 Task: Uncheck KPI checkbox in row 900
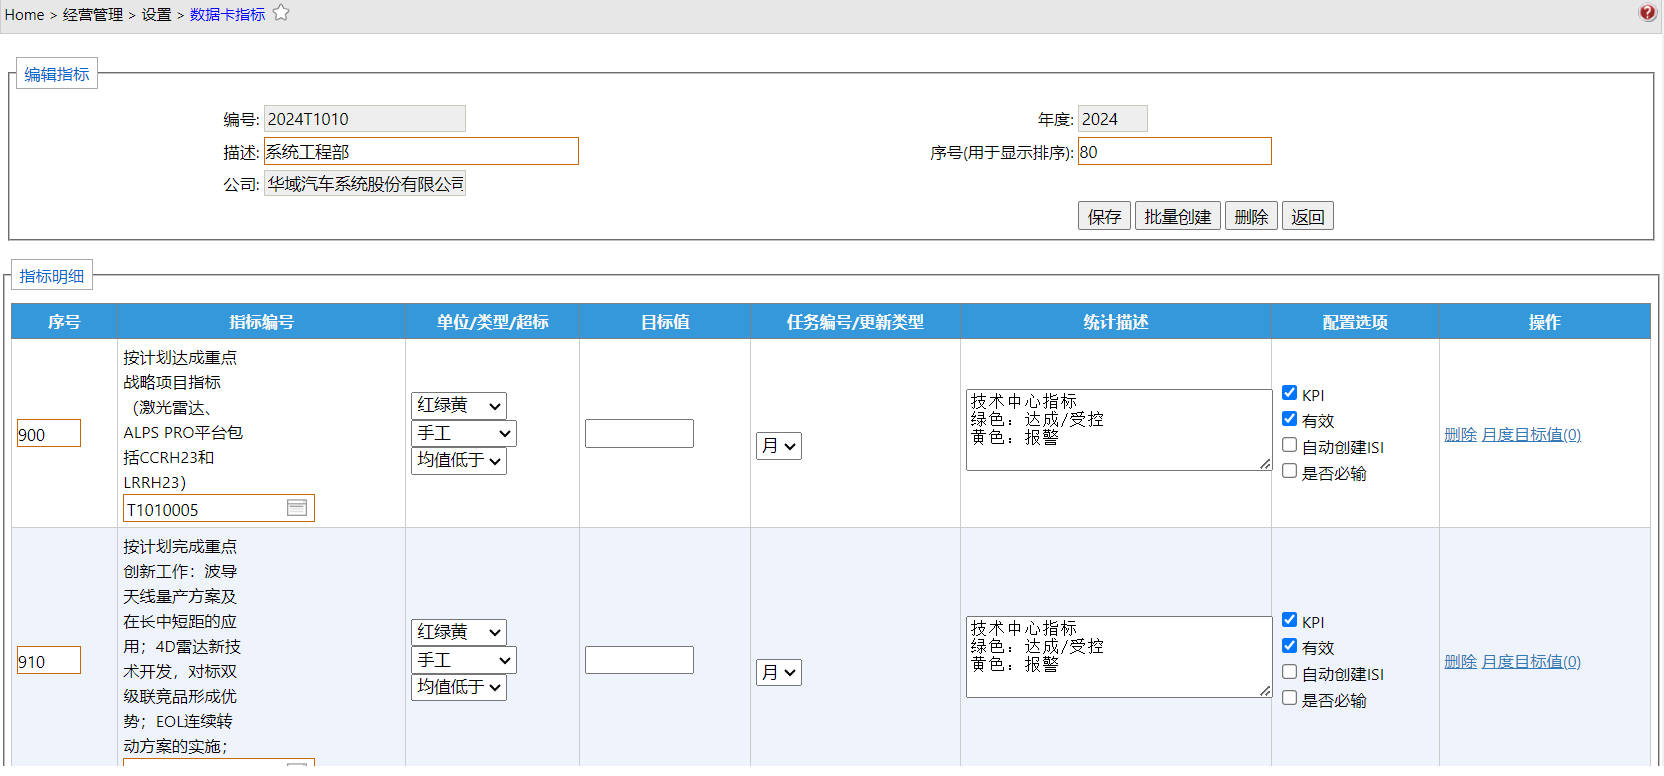pyautogui.click(x=1290, y=393)
